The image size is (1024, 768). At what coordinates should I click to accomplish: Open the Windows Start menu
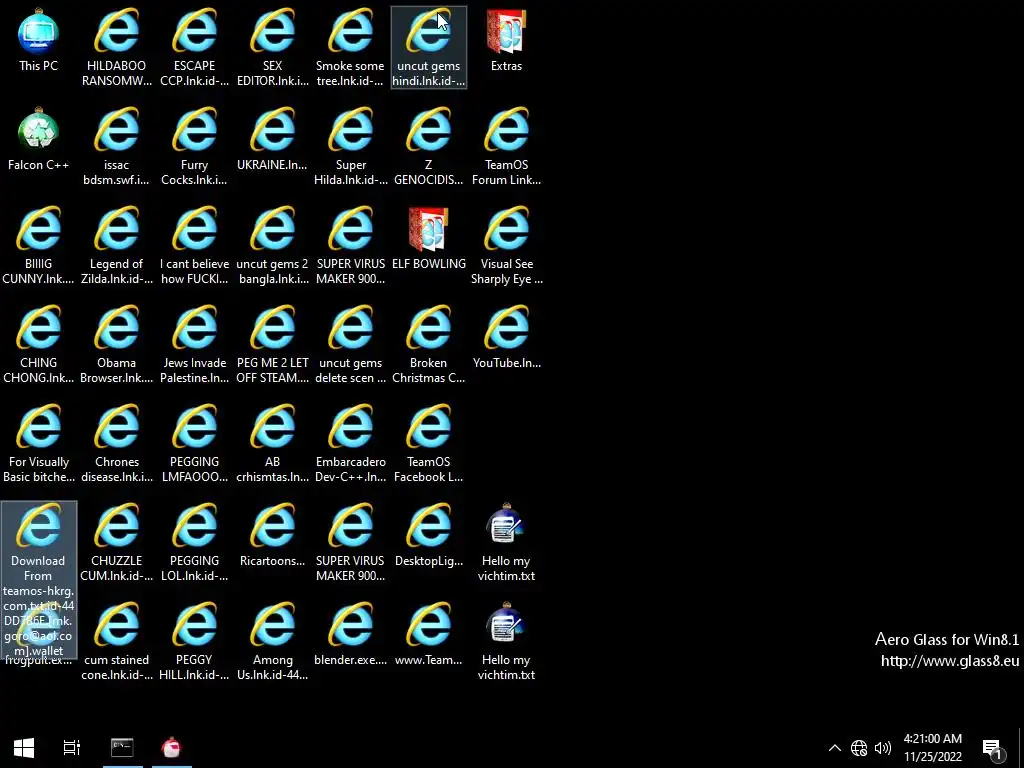(x=24, y=748)
